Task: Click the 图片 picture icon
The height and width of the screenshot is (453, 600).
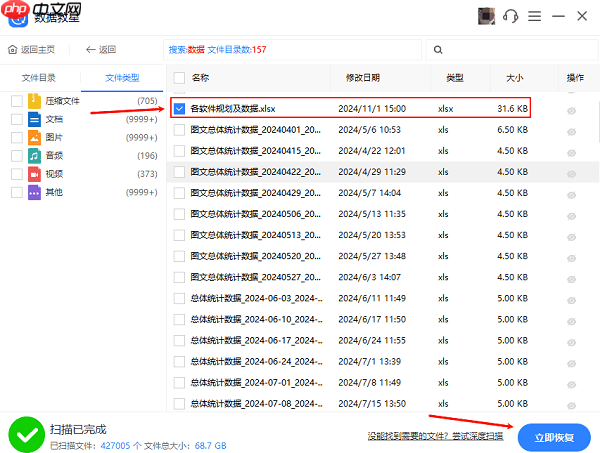Action: [x=34, y=137]
